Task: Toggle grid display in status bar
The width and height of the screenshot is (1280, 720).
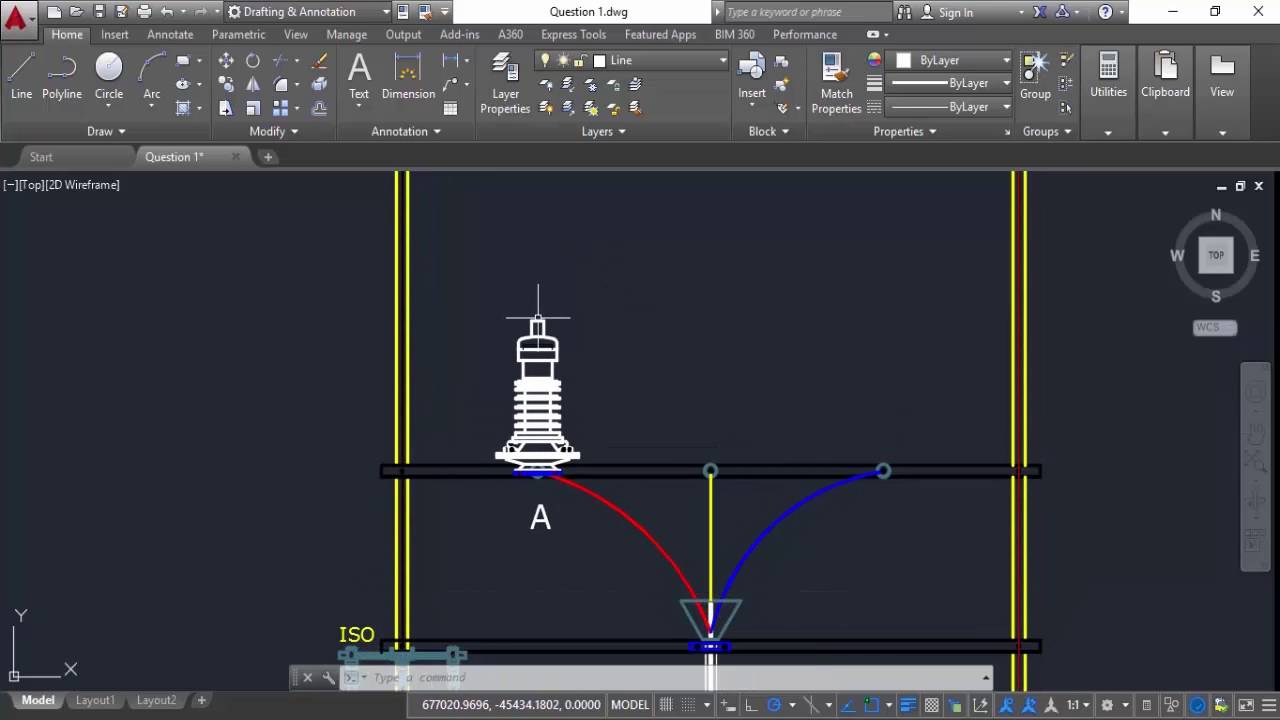Action: click(x=666, y=705)
